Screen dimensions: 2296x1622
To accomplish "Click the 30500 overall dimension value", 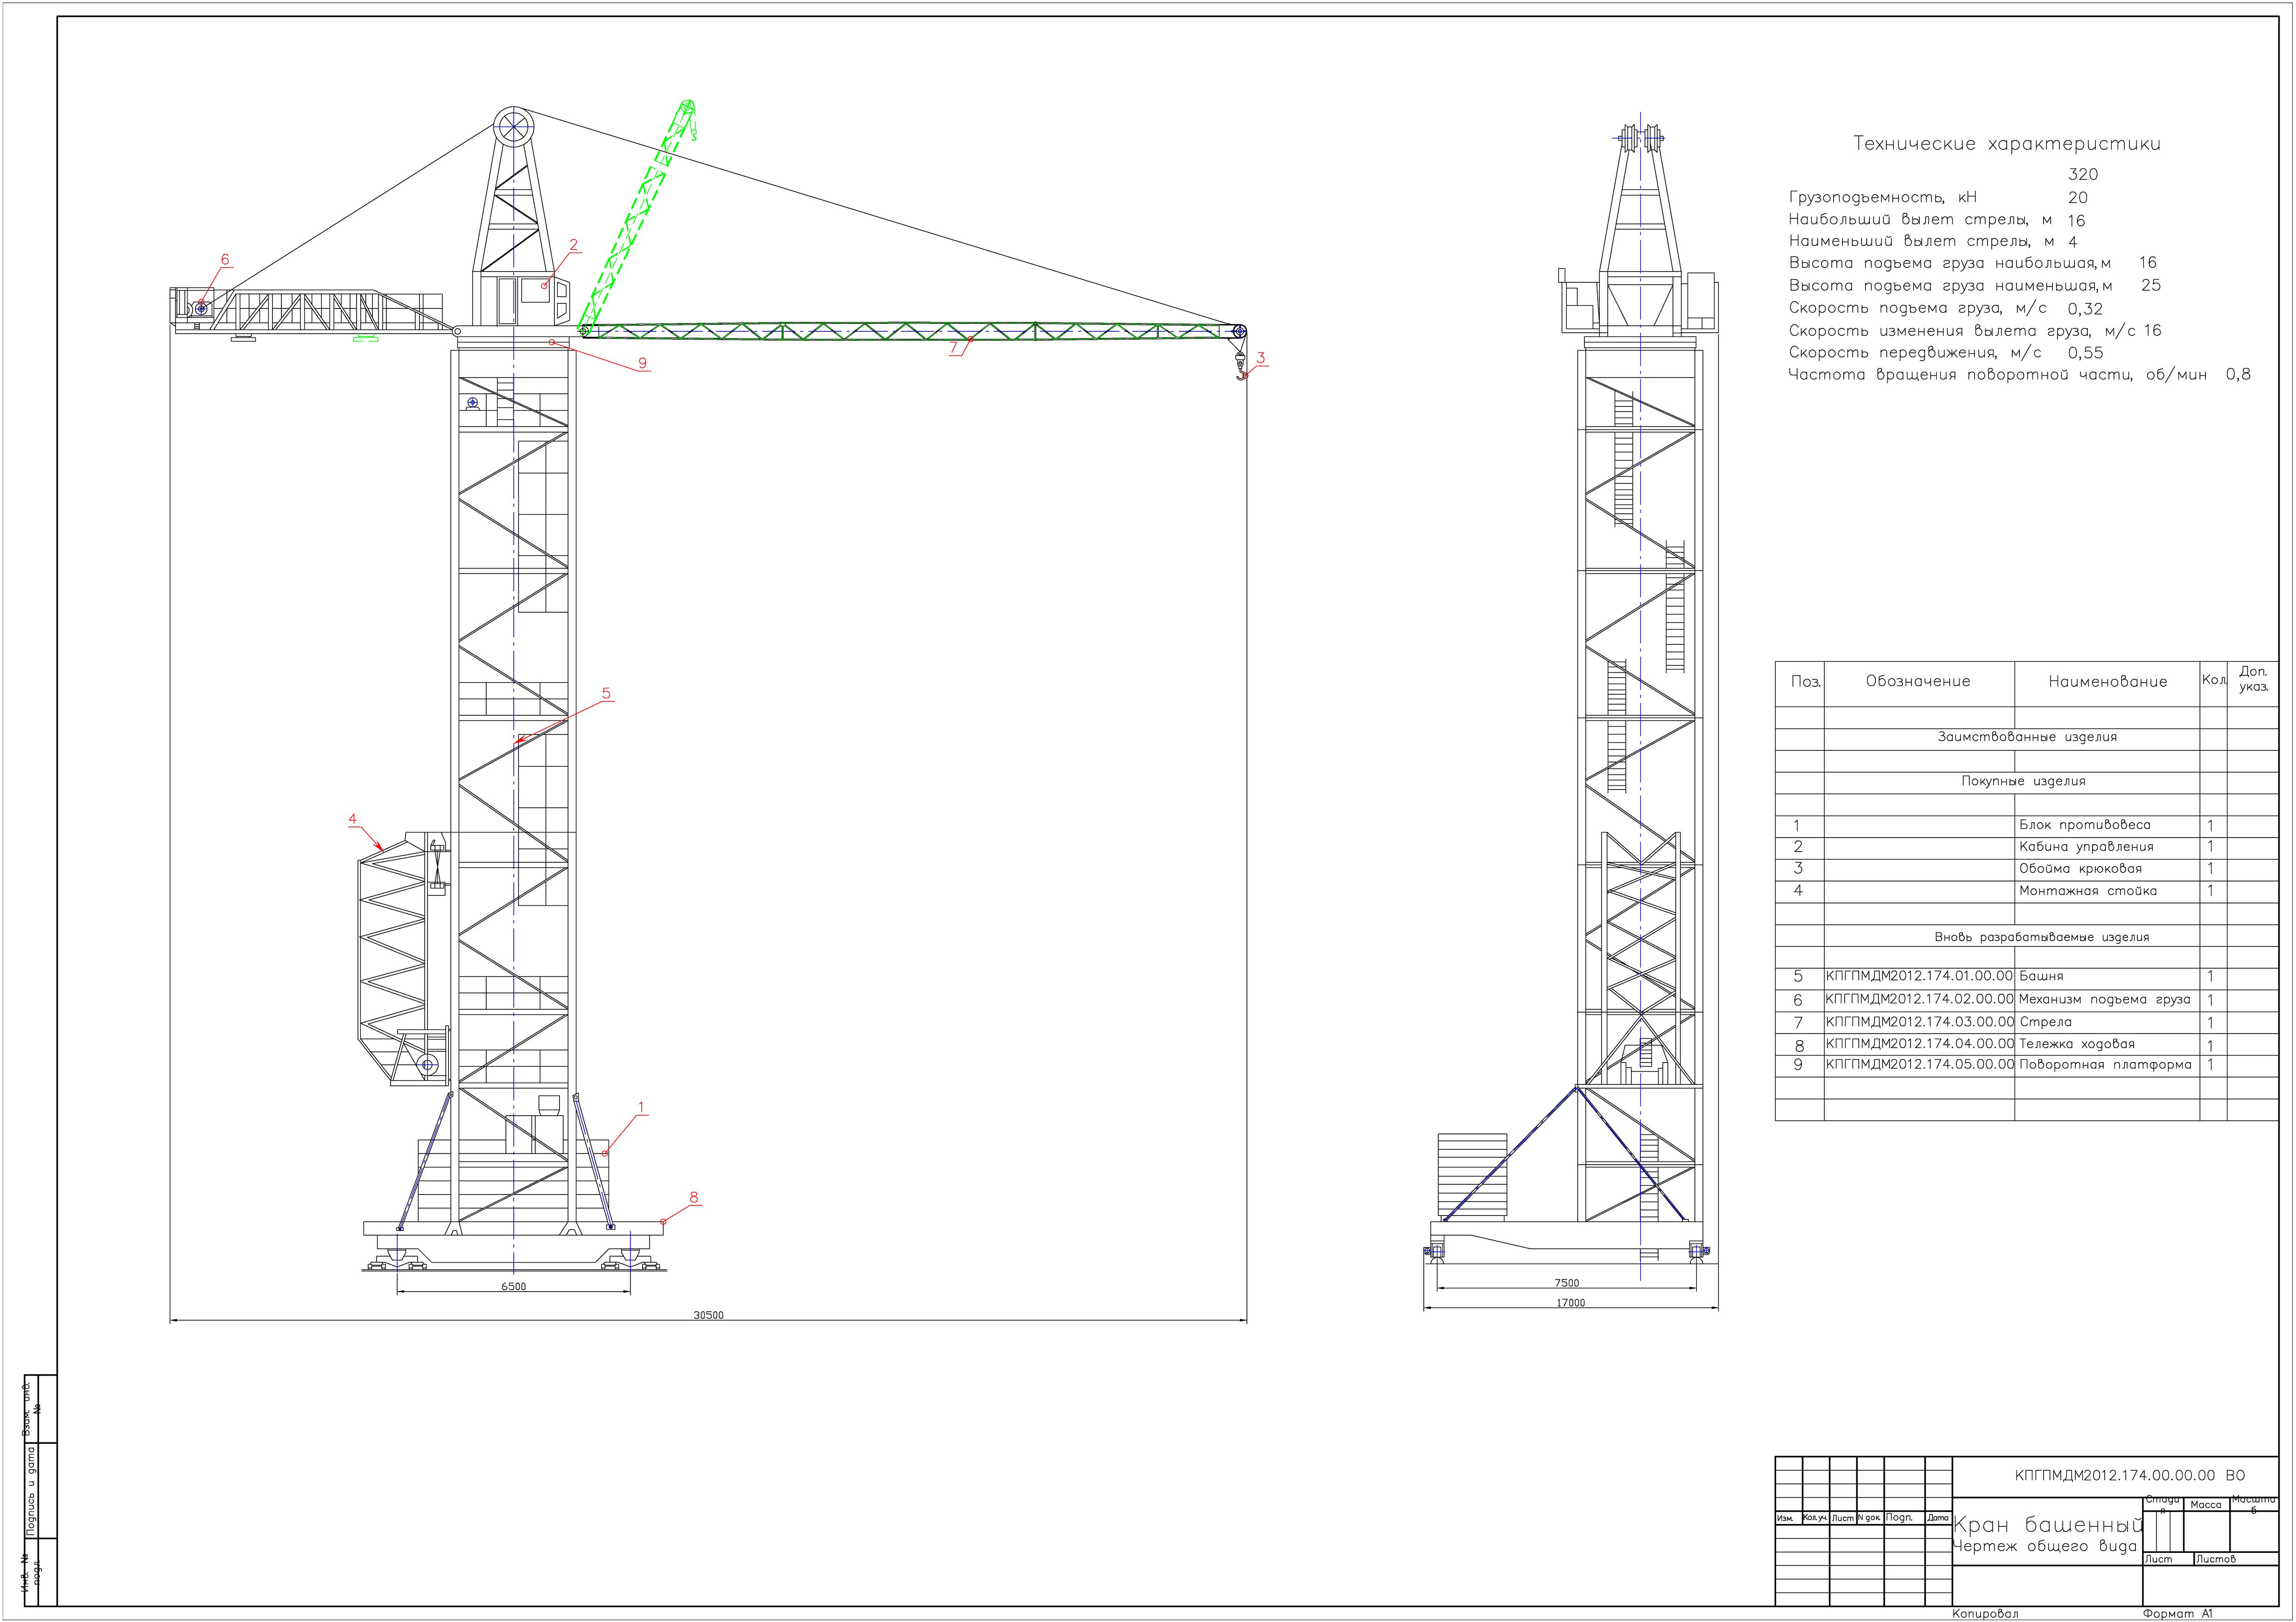I will coord(708,1315).
